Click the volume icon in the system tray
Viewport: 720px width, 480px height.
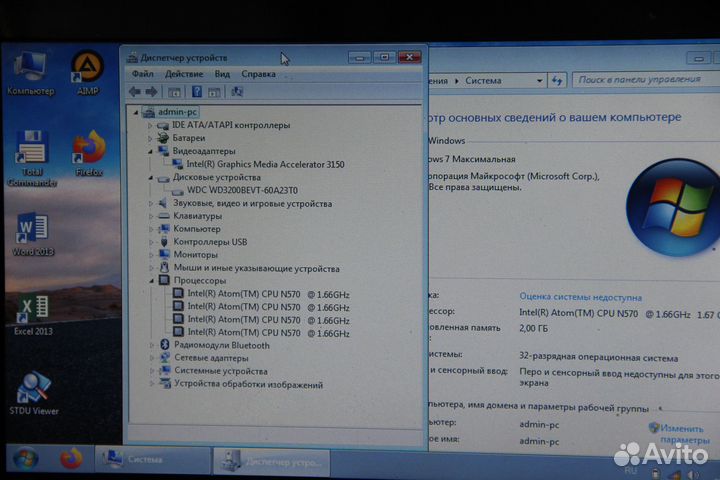(692, 474)
